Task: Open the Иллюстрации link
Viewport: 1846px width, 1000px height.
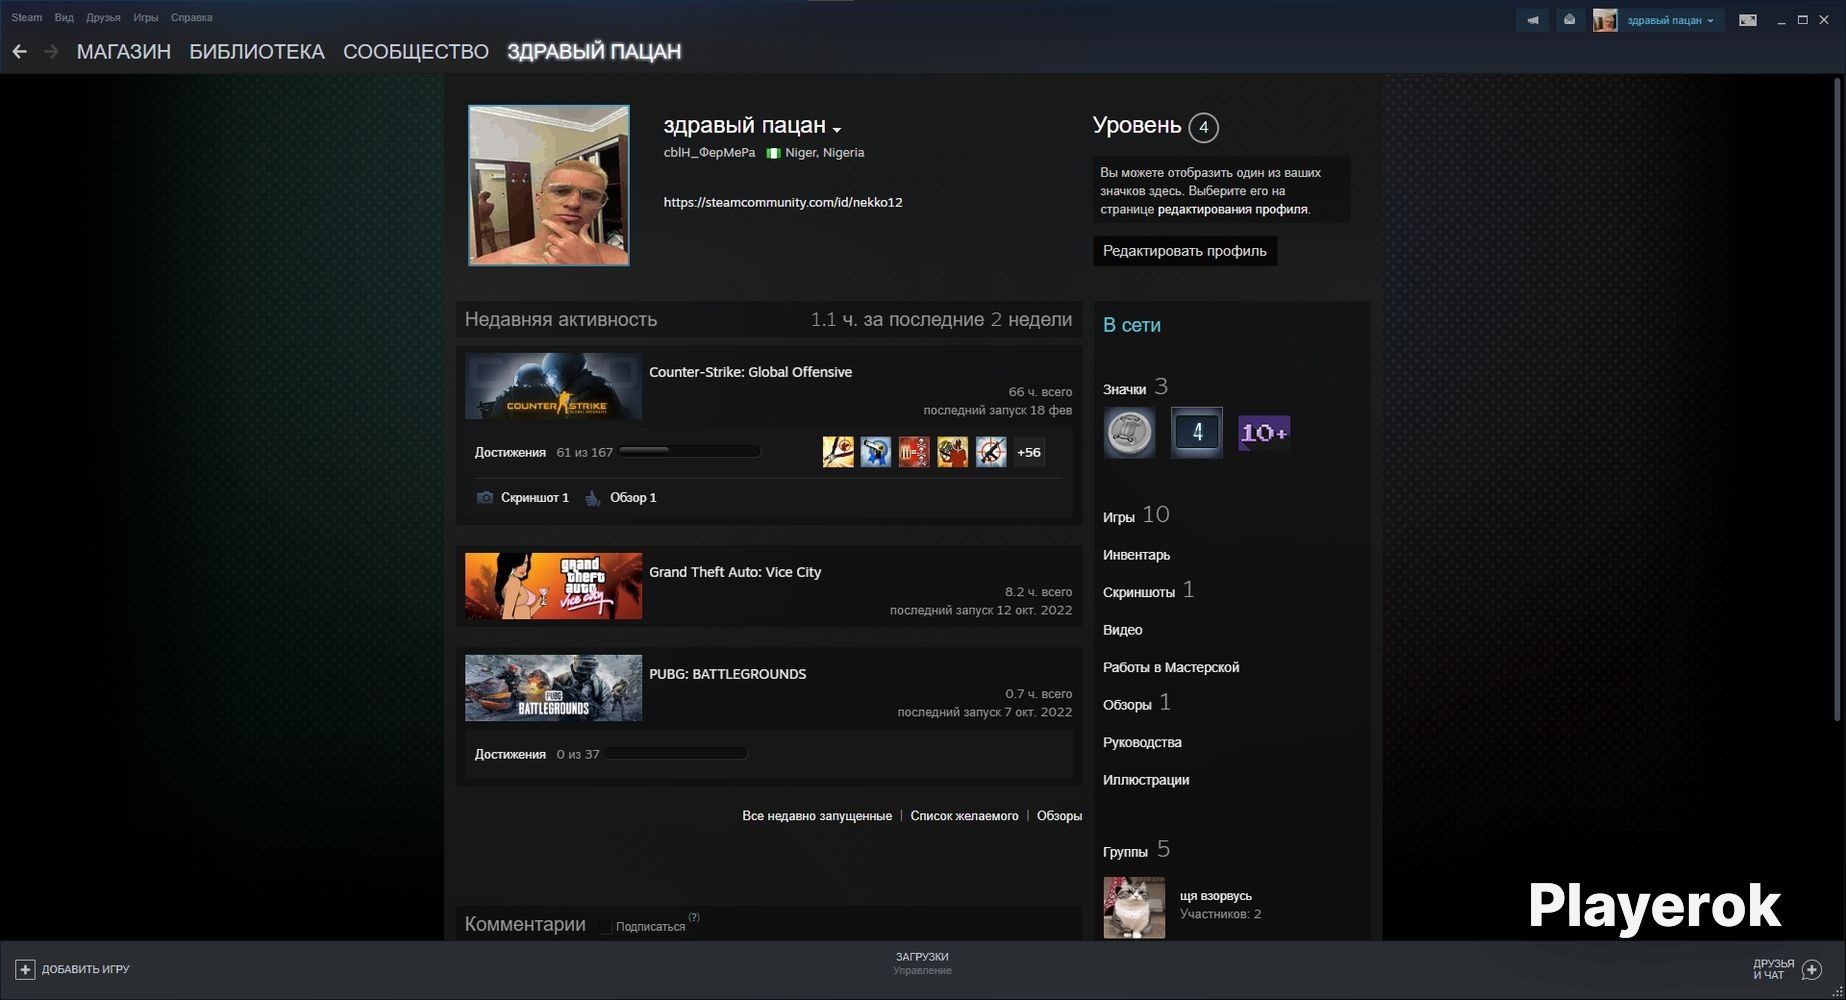Action: click(1146, 780)
